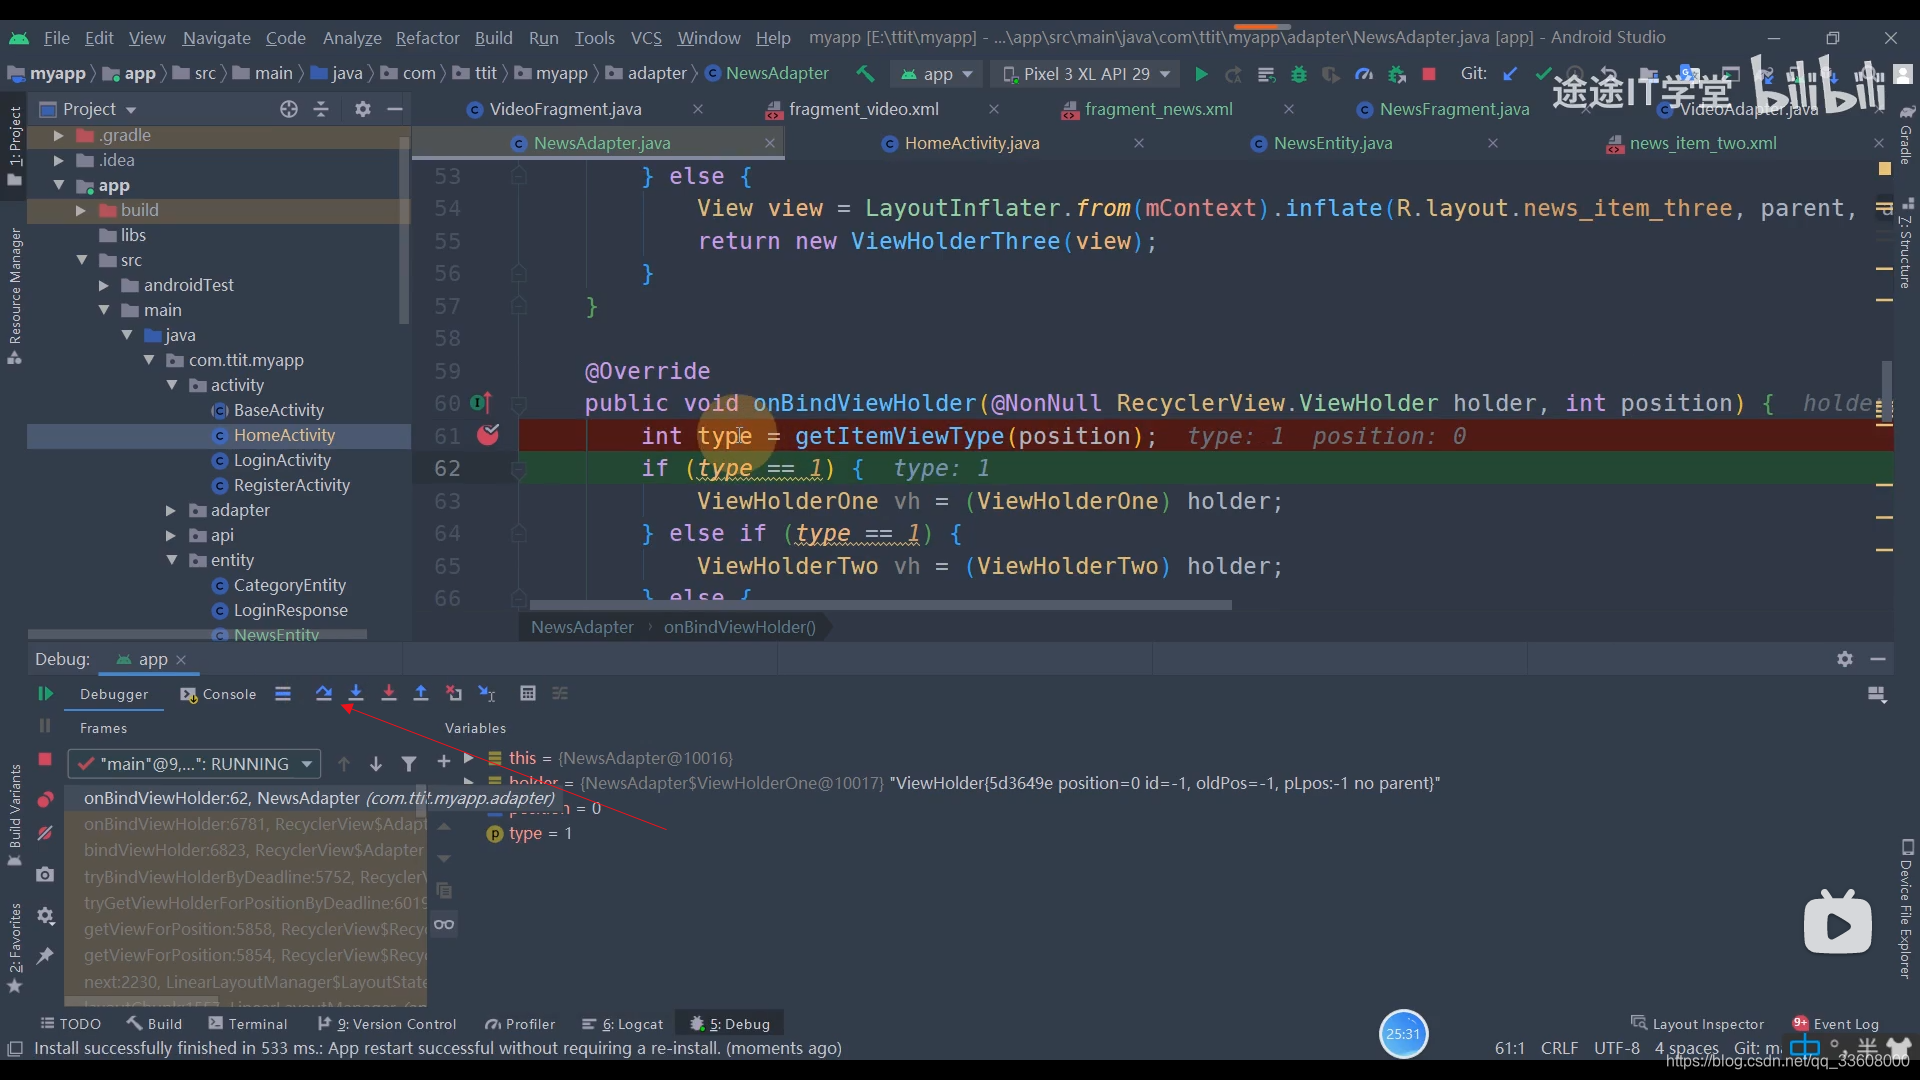Hide the Project panel minus icon
1920x1080 pixels.
click(395, 109)
